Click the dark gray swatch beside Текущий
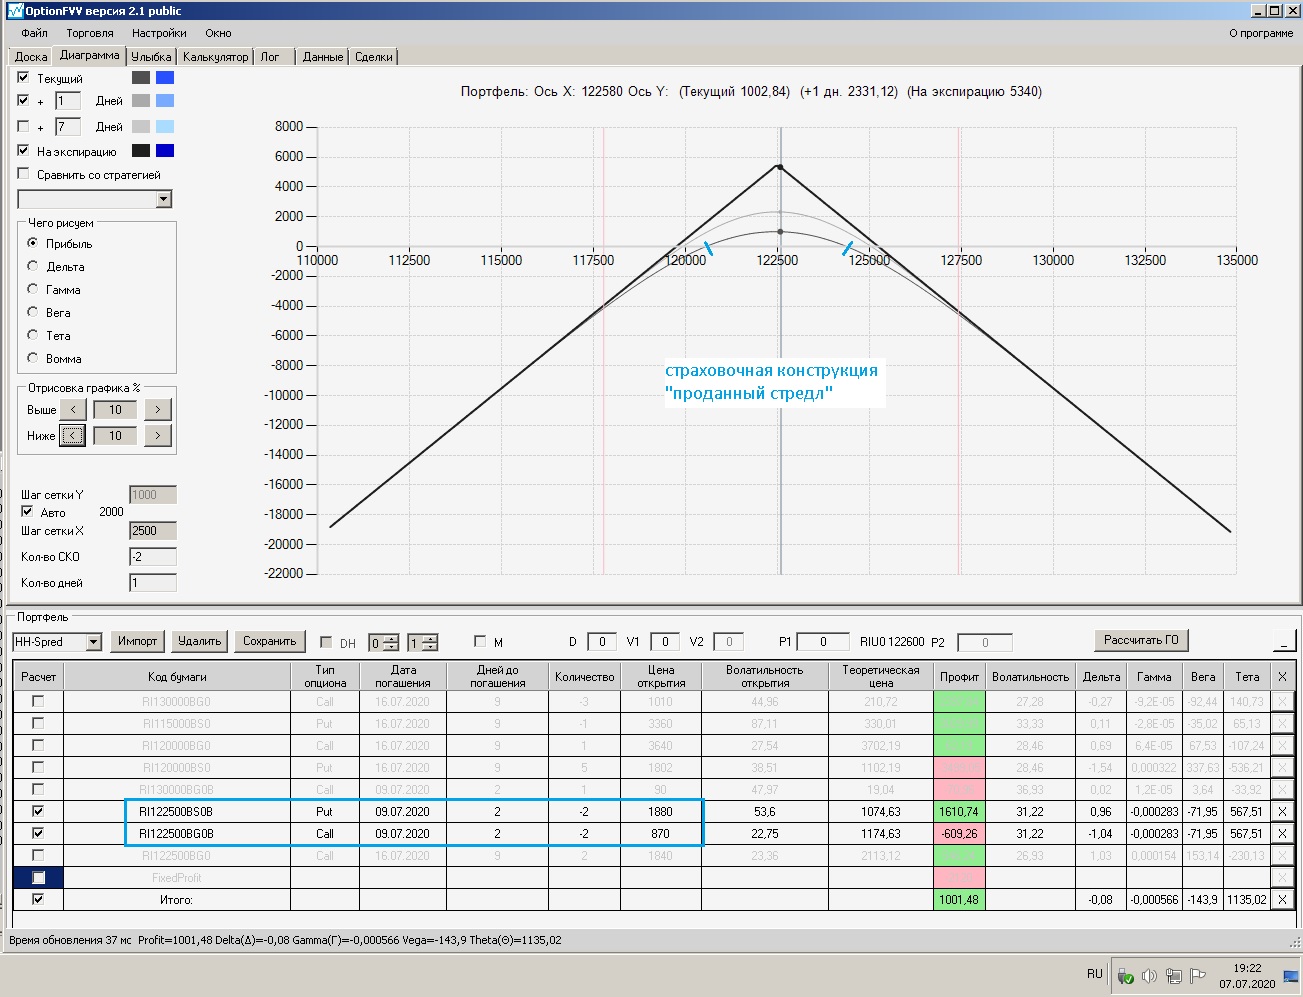 (x=141, y=78)
